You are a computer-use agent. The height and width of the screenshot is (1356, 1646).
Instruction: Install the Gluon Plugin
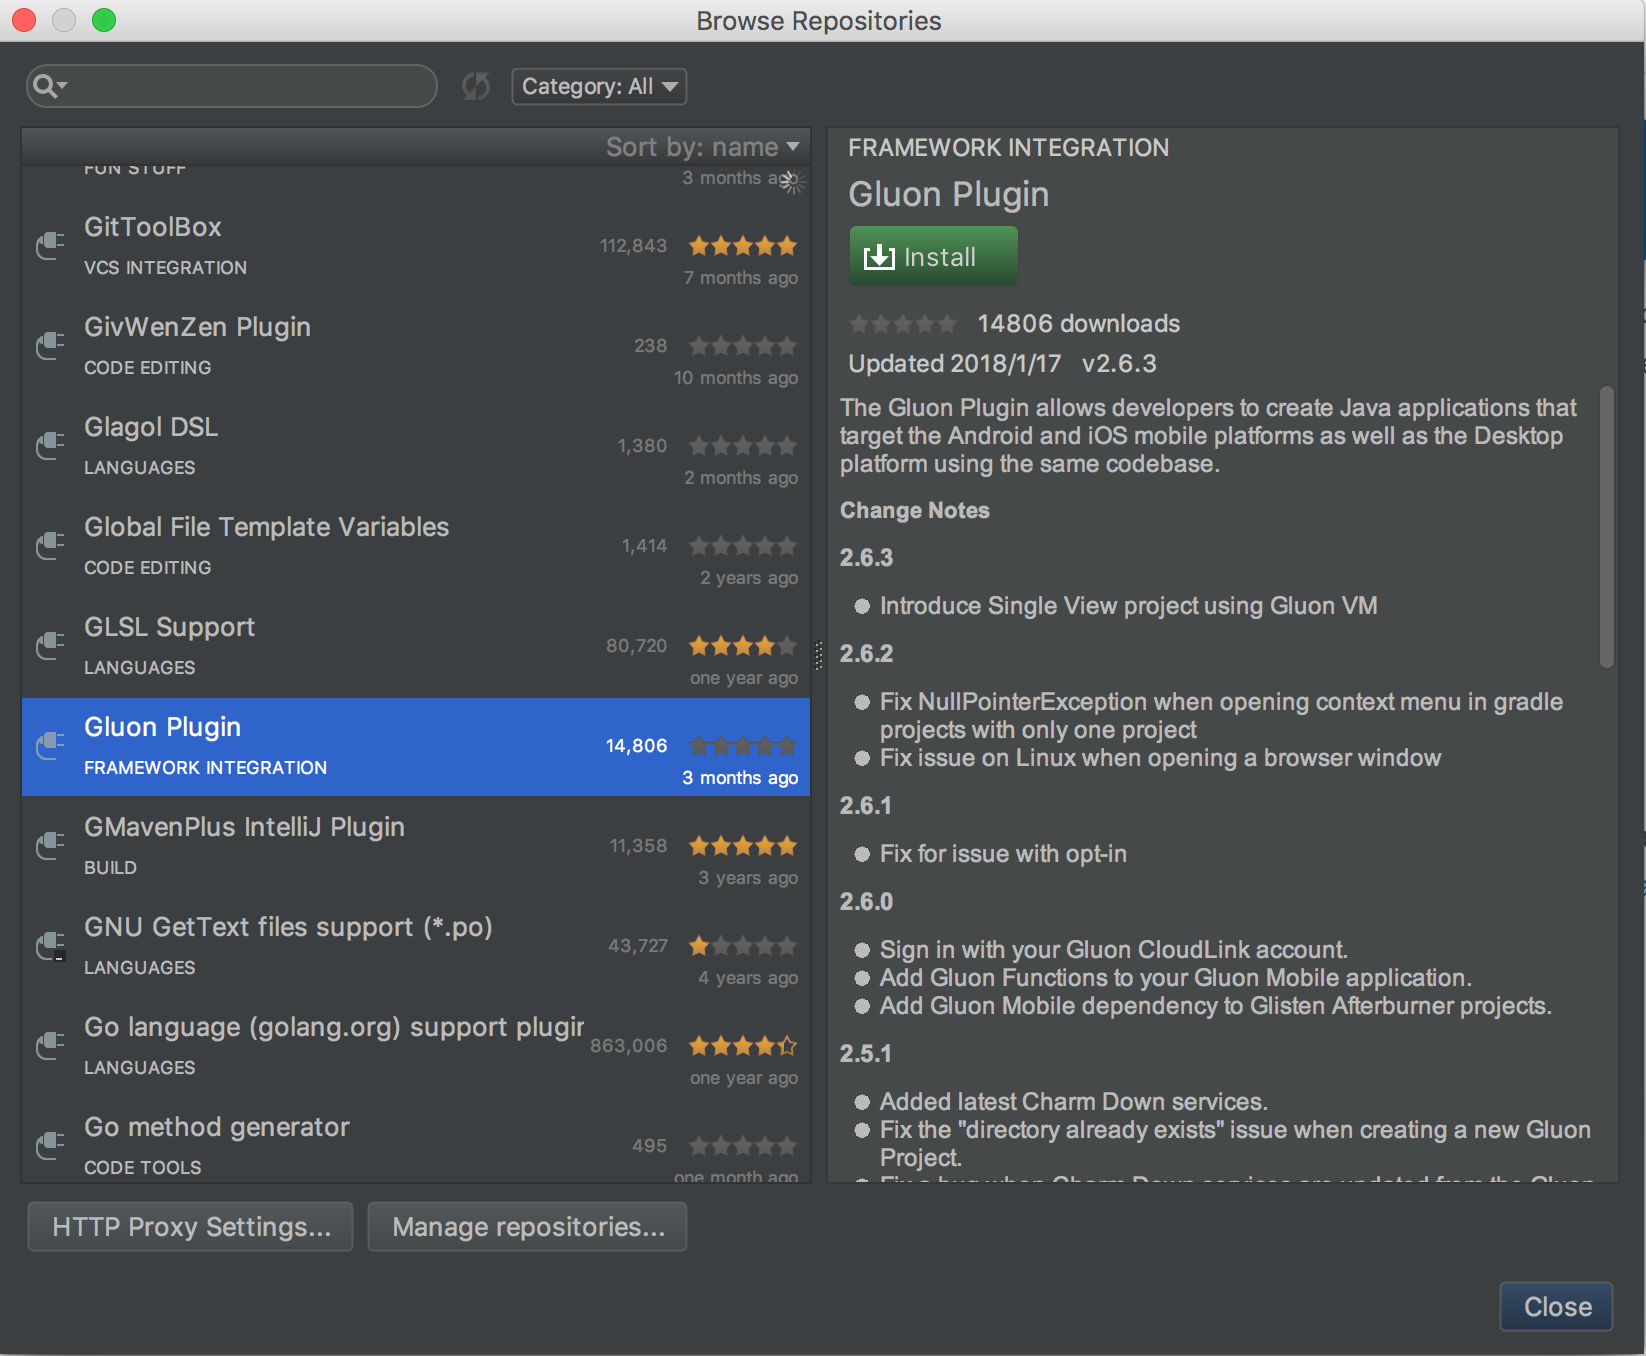tap(933, 257)
